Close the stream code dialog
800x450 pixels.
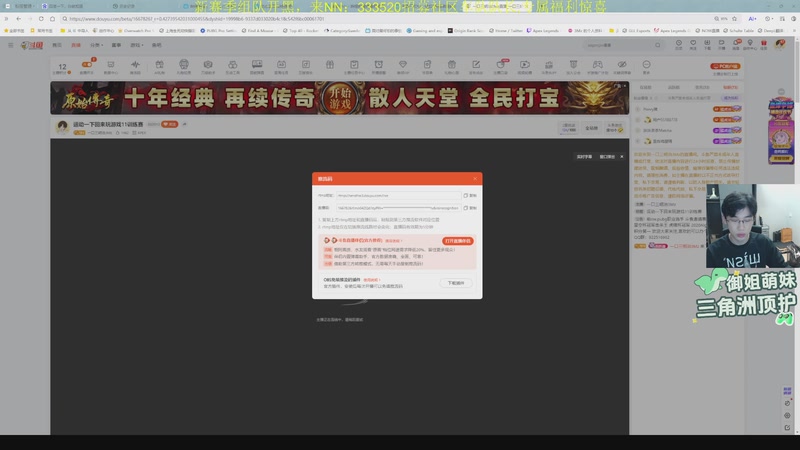tap(475, 179)
